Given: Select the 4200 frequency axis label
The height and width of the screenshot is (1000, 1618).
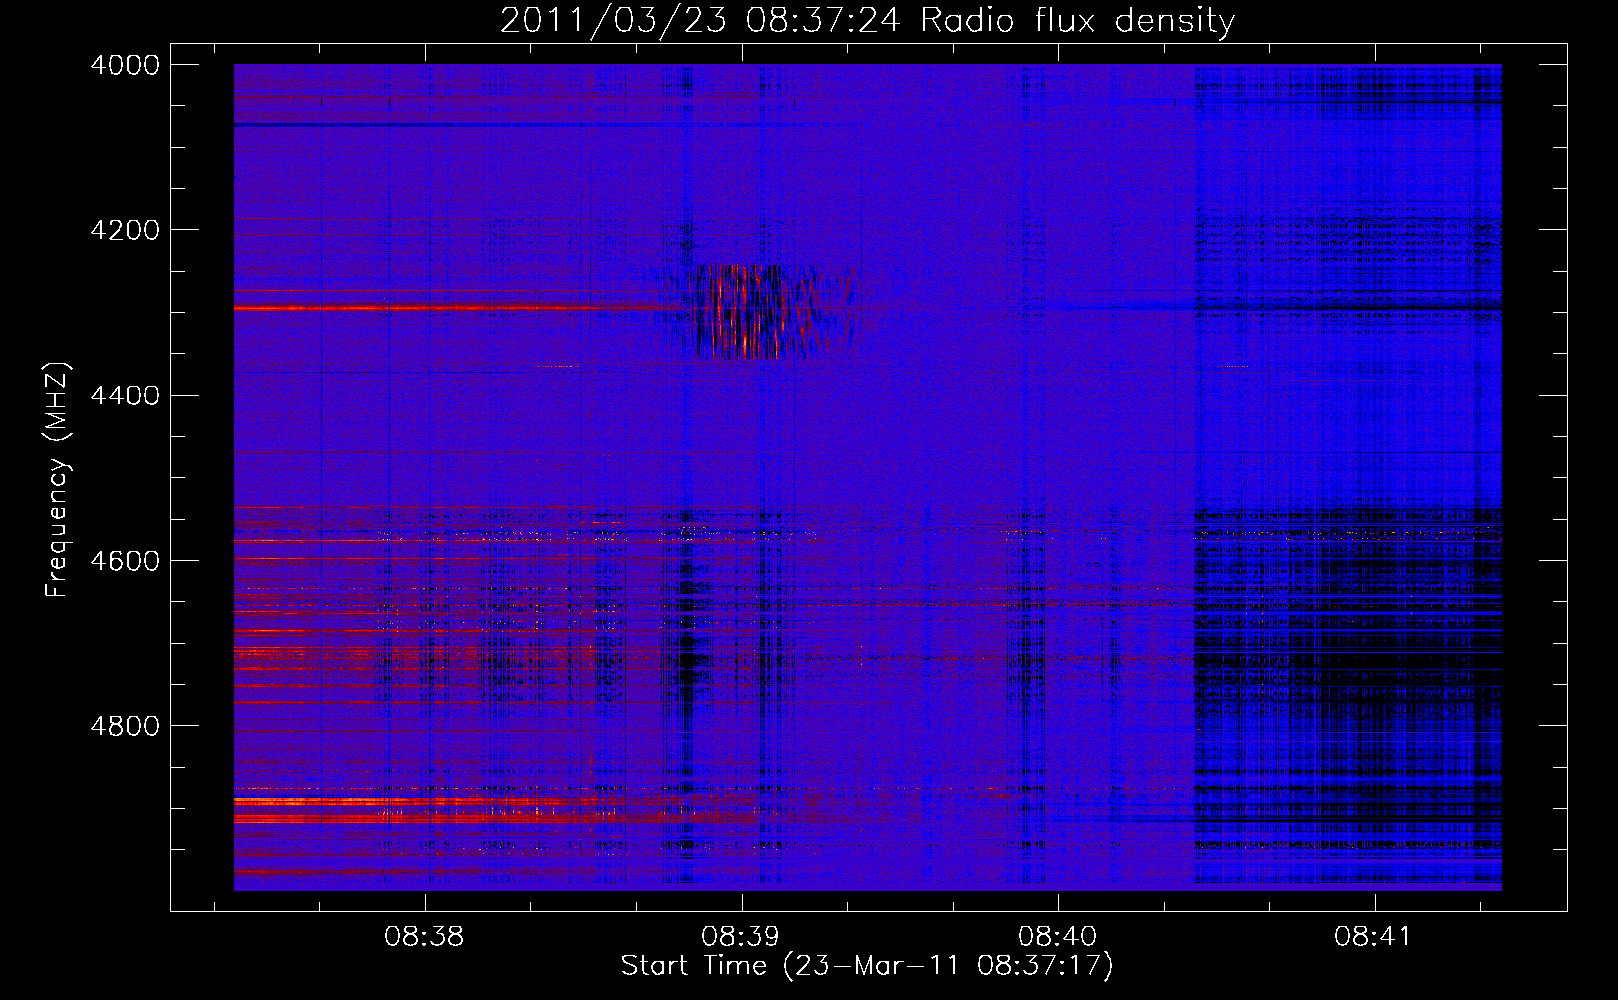Looking at the screenshot, I should (125, 230).
